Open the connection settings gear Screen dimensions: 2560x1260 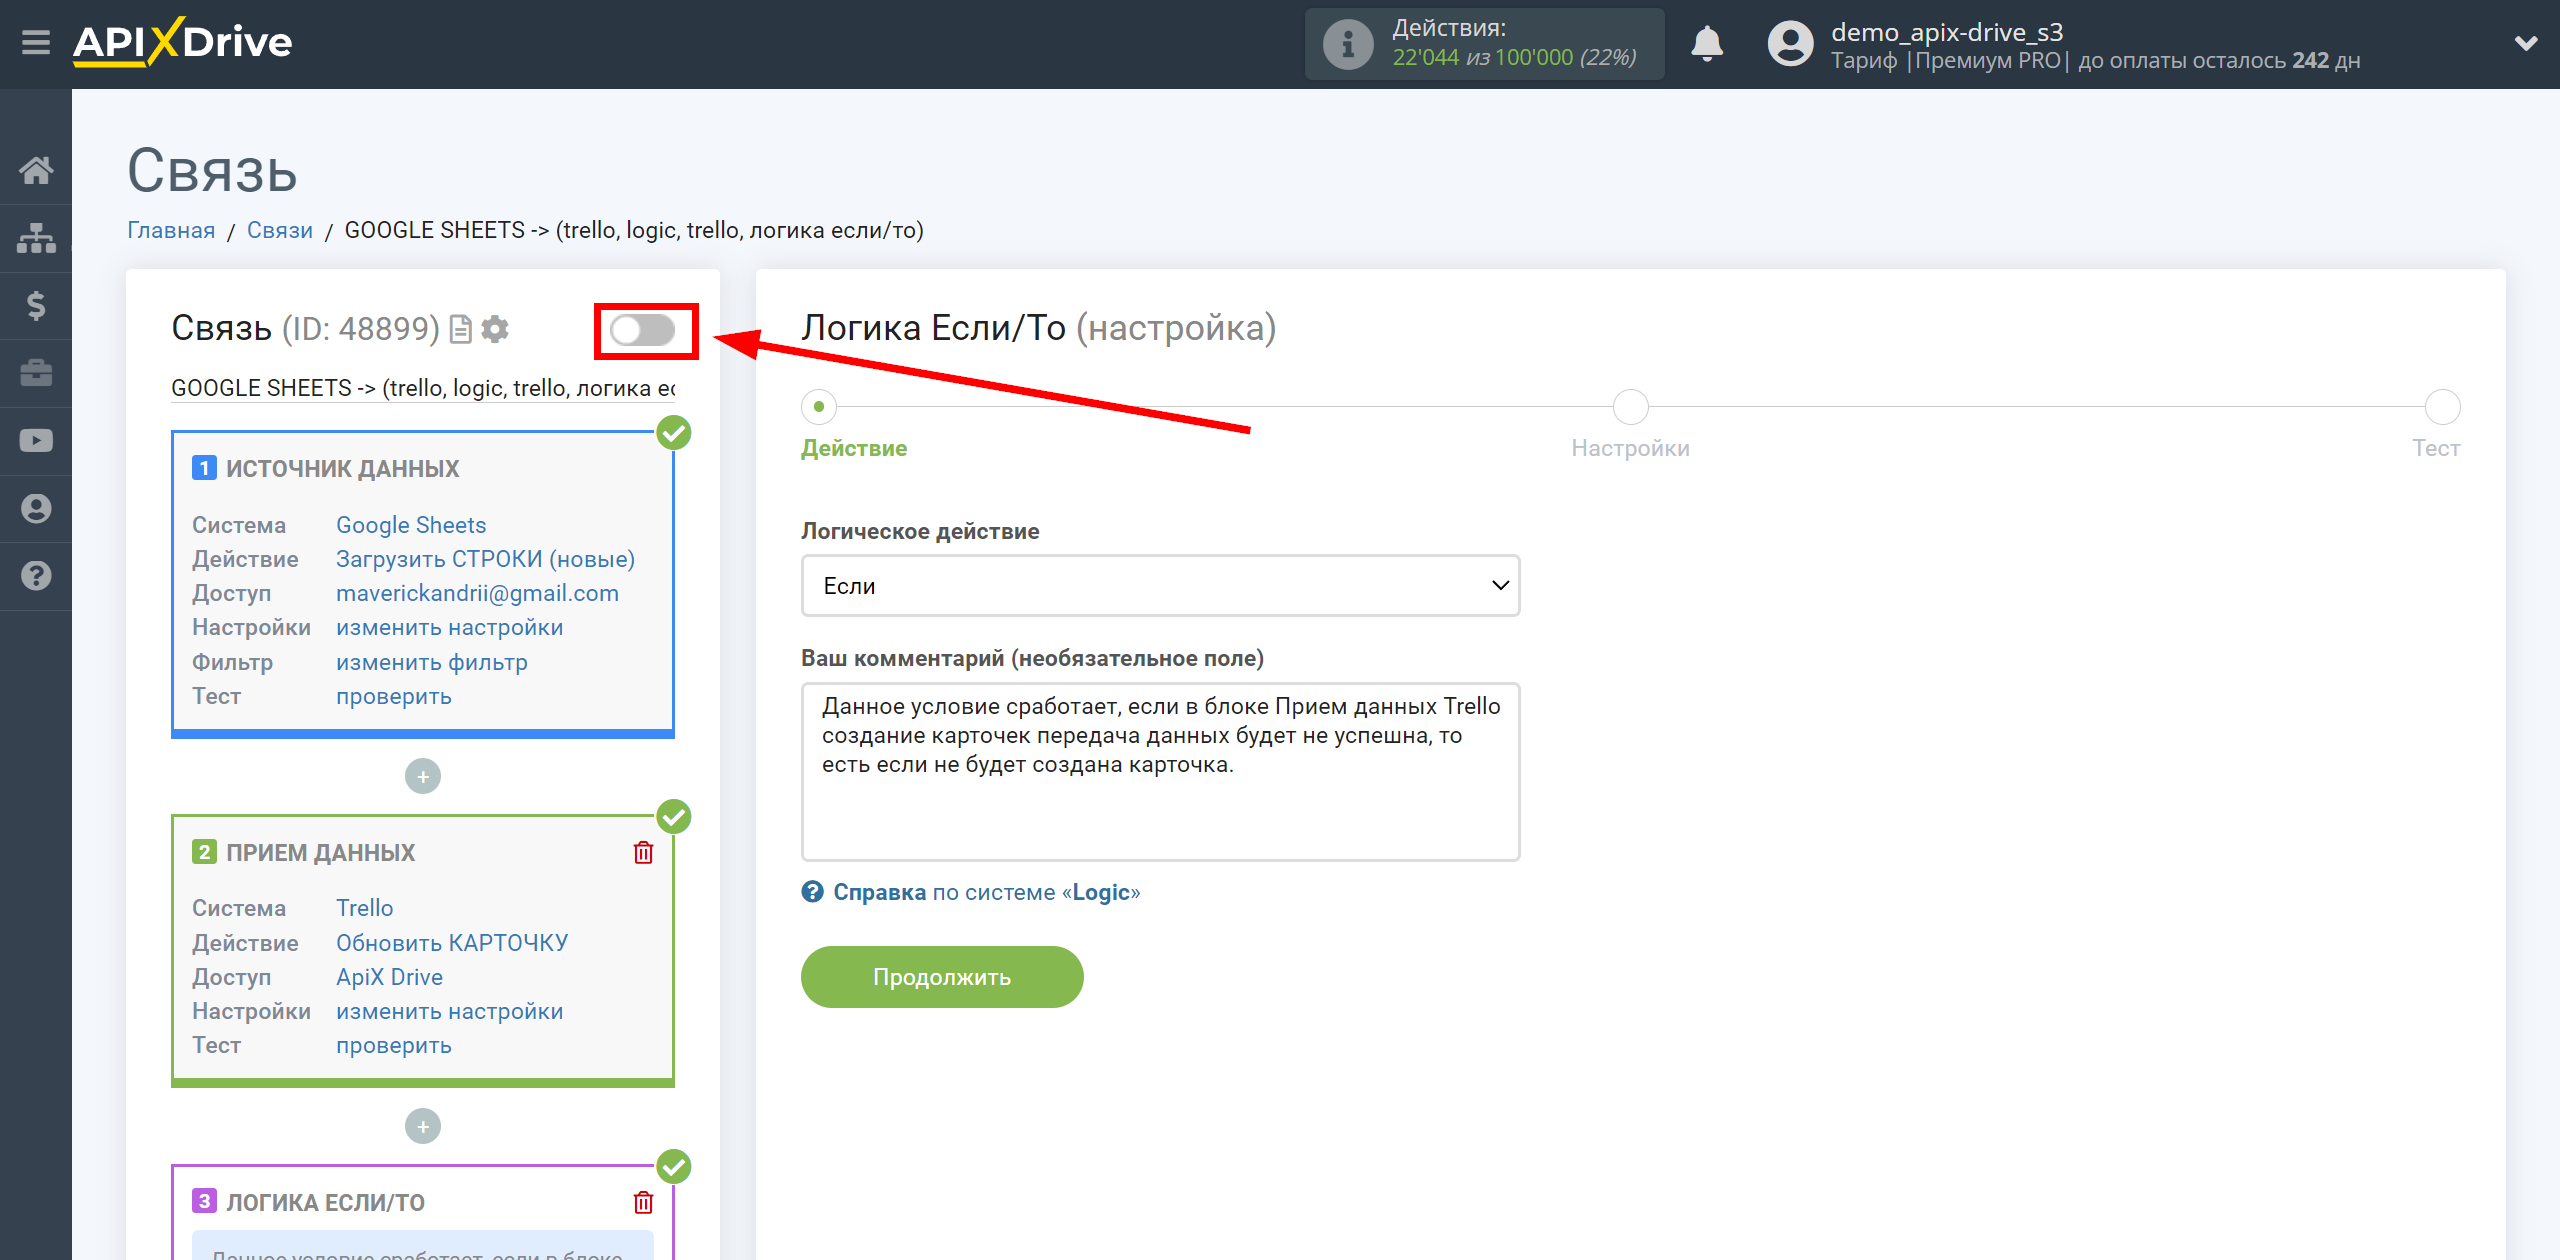[x=495, y=329]
